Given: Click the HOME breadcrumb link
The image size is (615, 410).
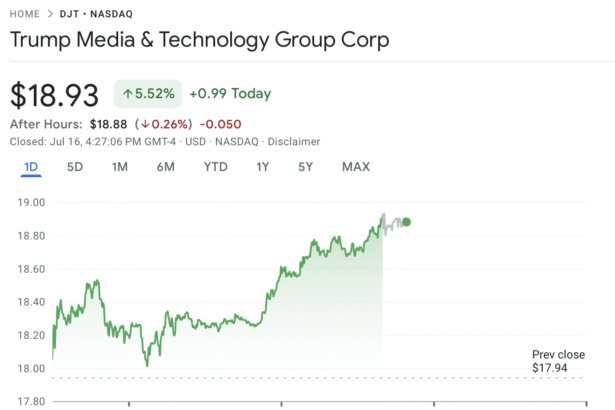Looking at the screenshot, I should 26,13.
